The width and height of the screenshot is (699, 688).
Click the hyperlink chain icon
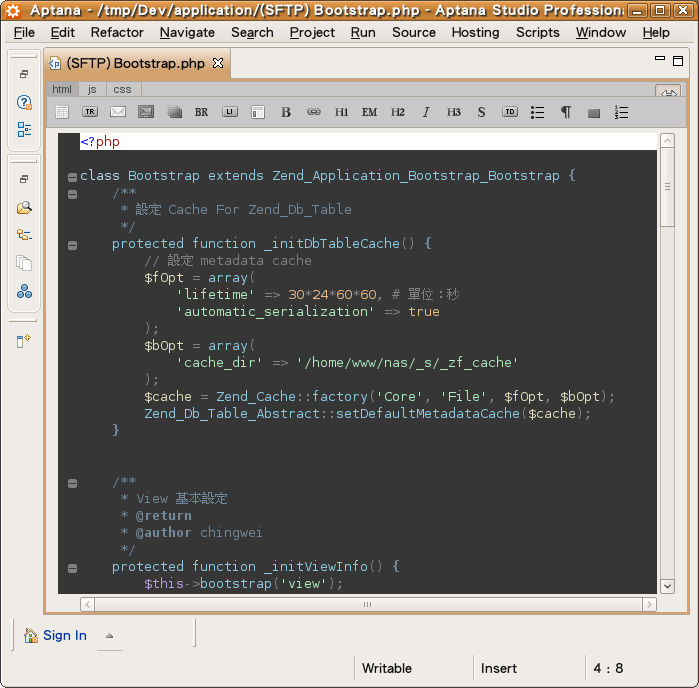[x=314, y=112]
